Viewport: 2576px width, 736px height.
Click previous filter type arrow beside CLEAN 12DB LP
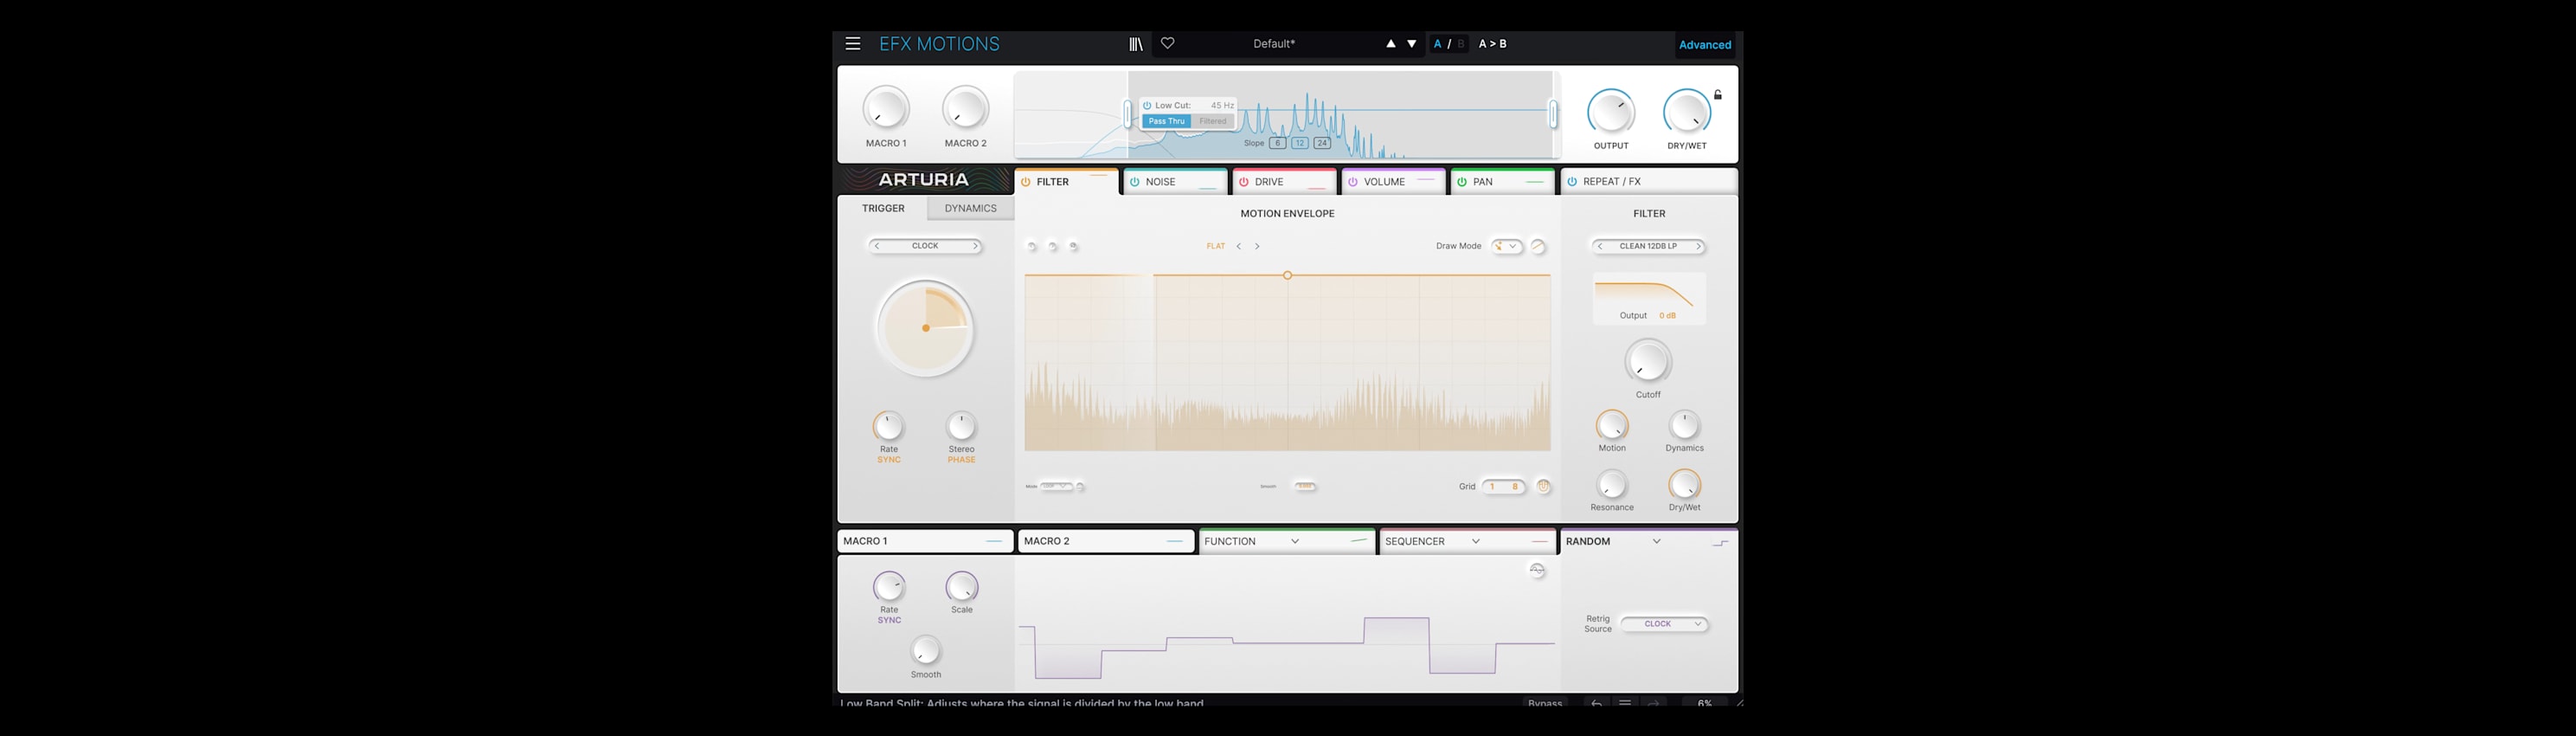point(1600,246)
